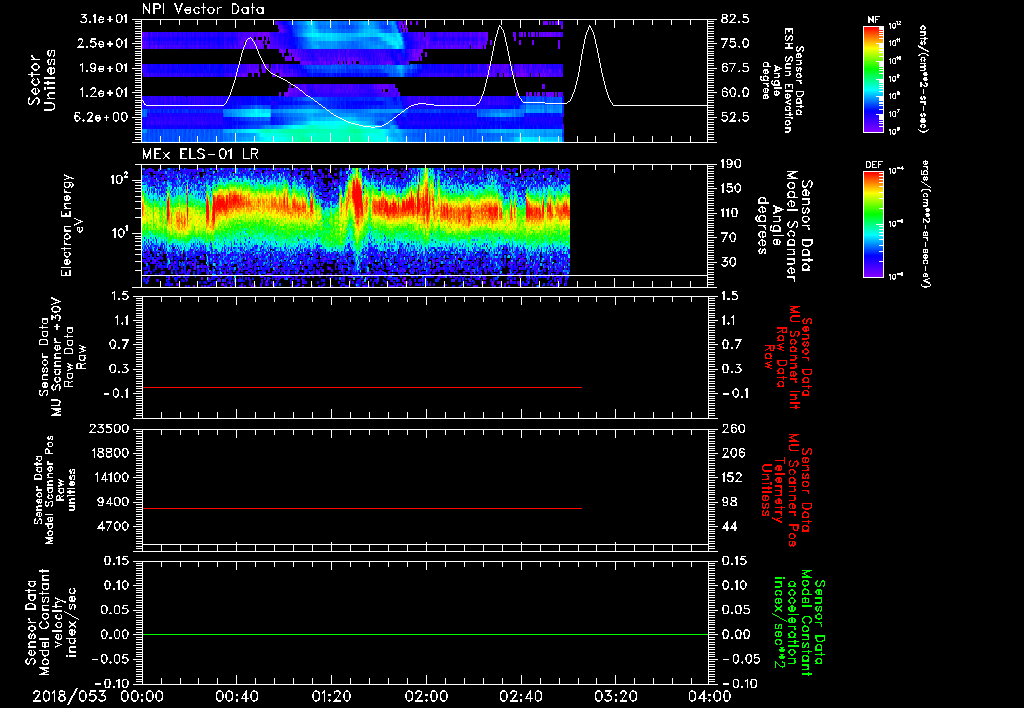Screen dimensions: 1024x708
Task: Click the '02:40' time axis label
Action: 520,696
